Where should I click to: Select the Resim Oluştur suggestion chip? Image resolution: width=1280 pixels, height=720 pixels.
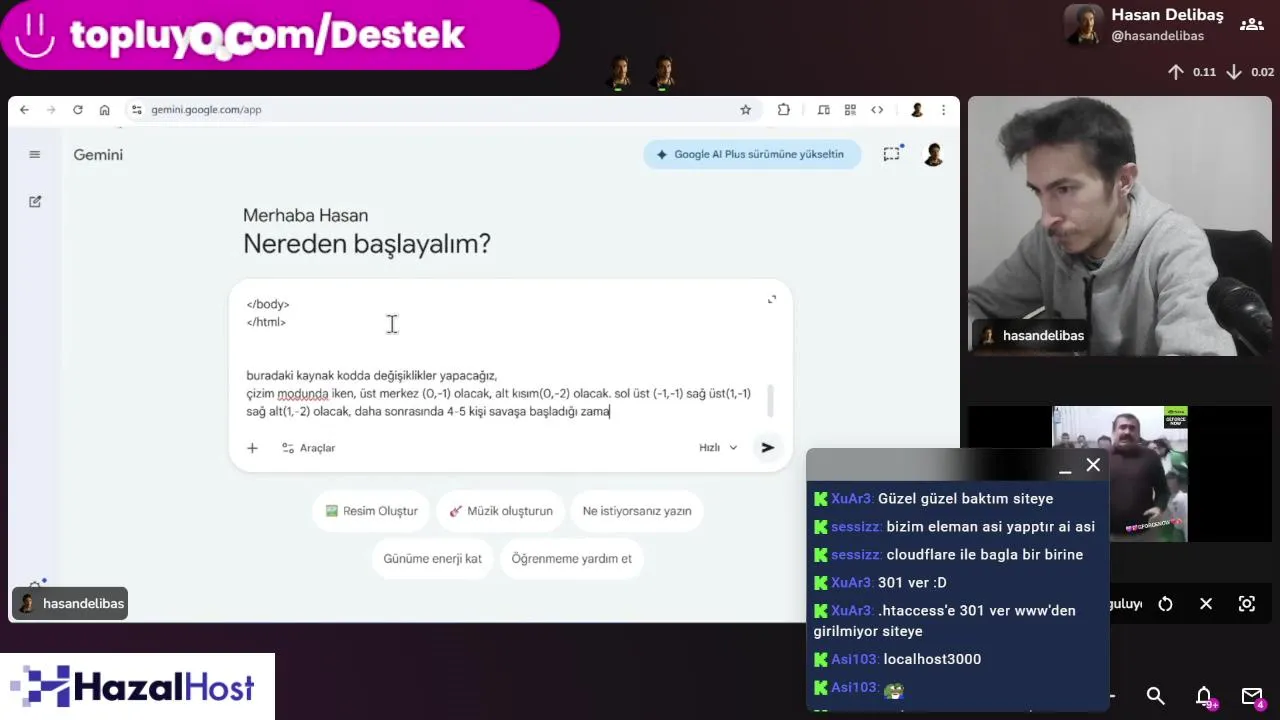(372, 511)
